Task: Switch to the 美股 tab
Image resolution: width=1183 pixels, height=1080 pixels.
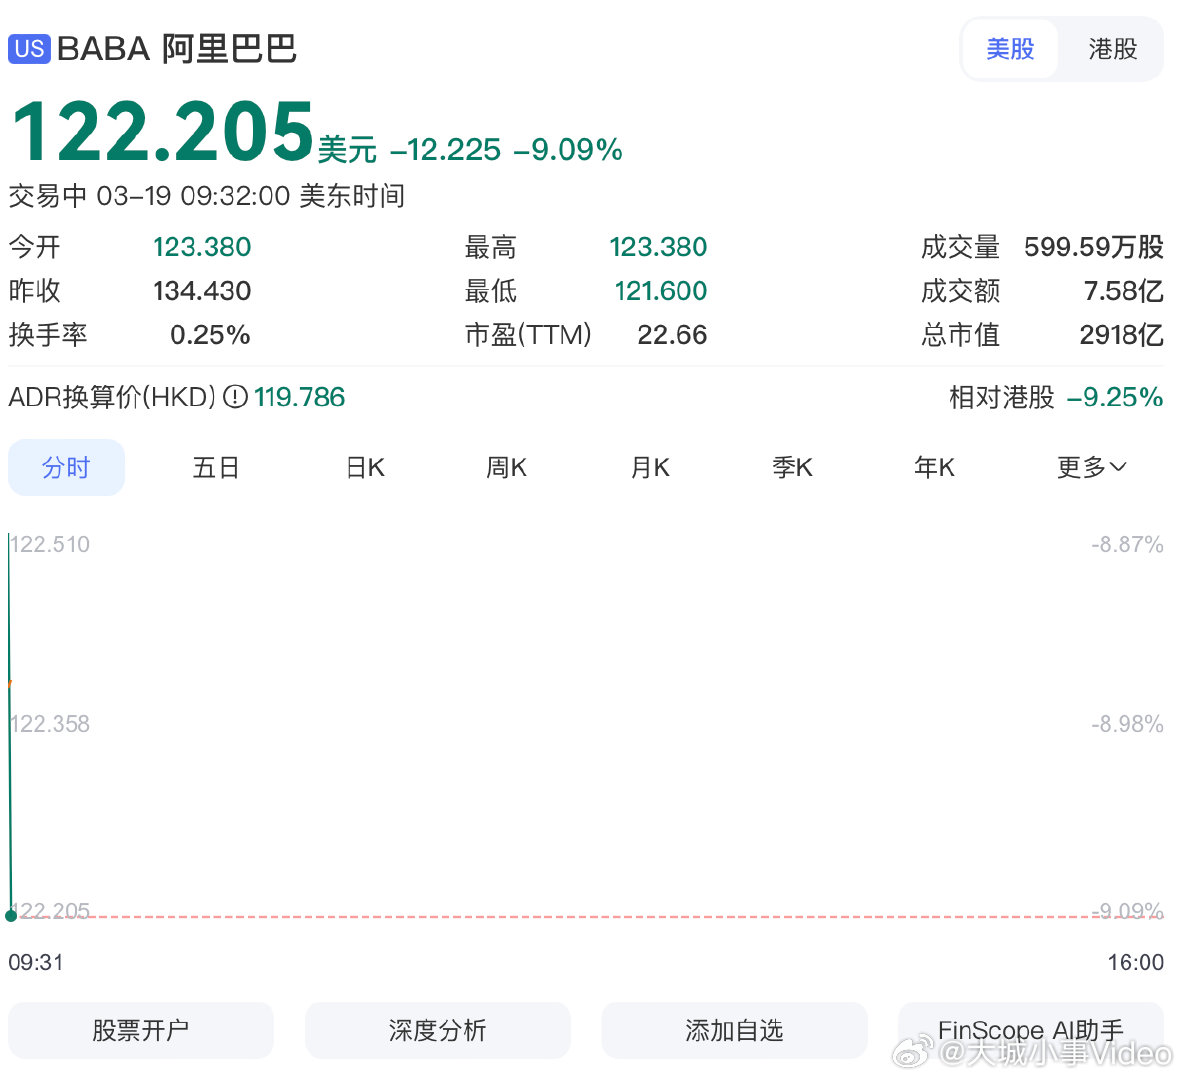Action: 1010,48
